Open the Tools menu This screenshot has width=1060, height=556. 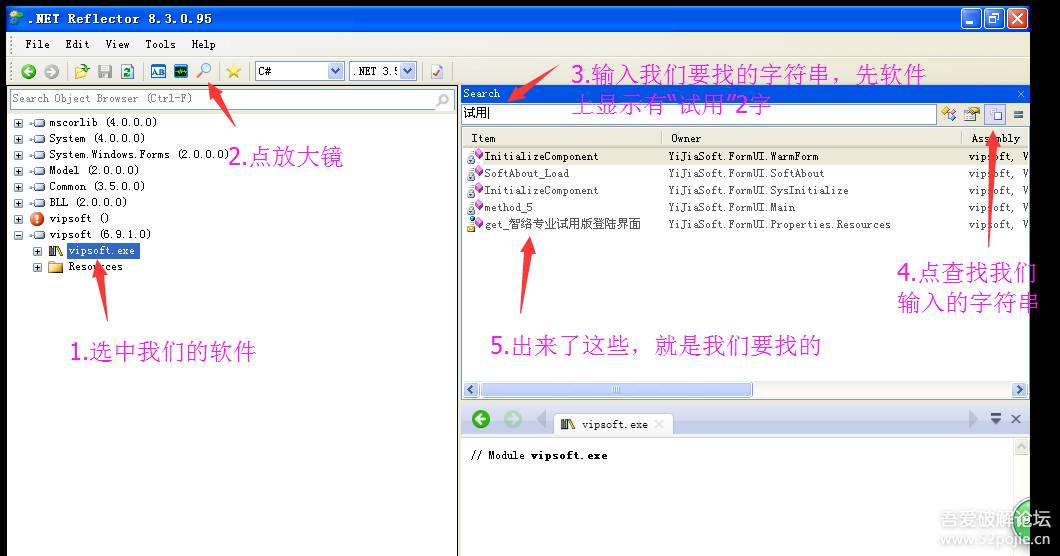(x=160, y=44)
